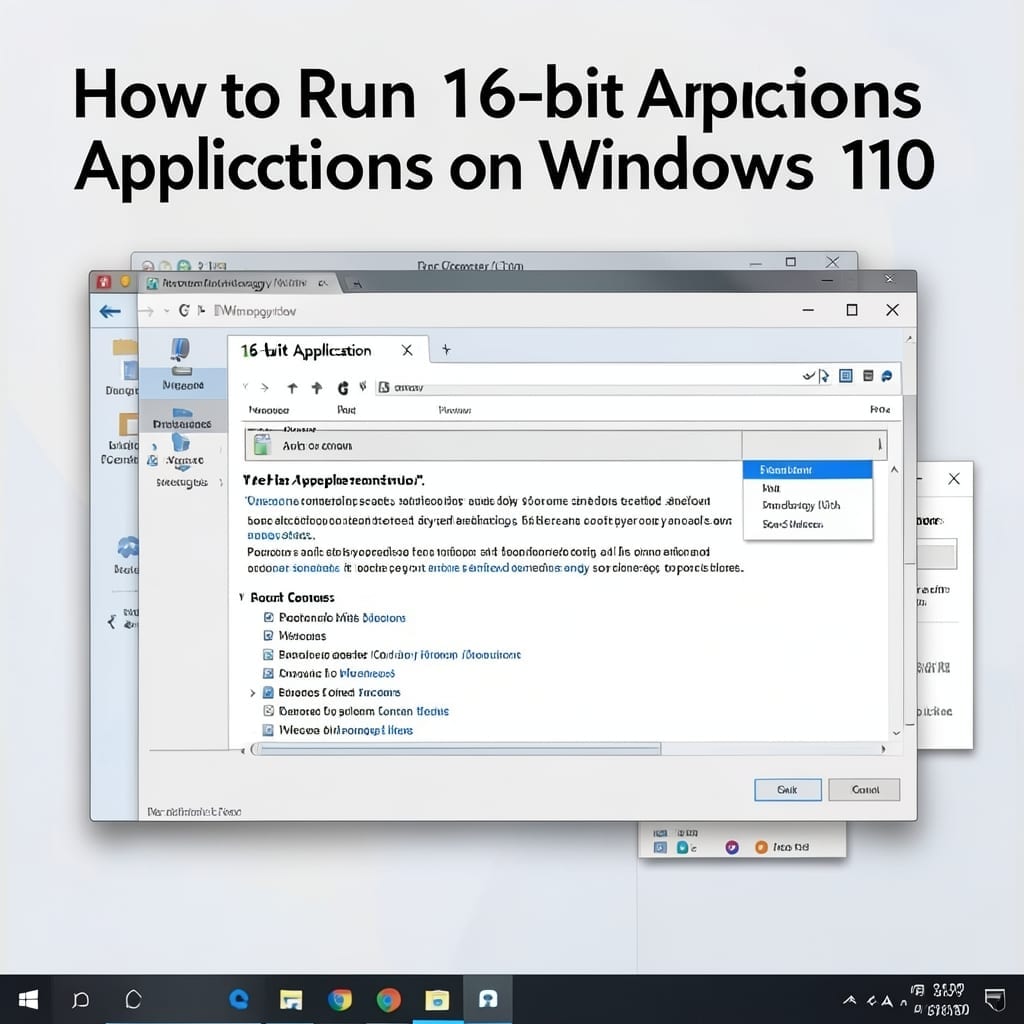Launch Microsoft Edge from the taskbar

(x=238, y=999)
